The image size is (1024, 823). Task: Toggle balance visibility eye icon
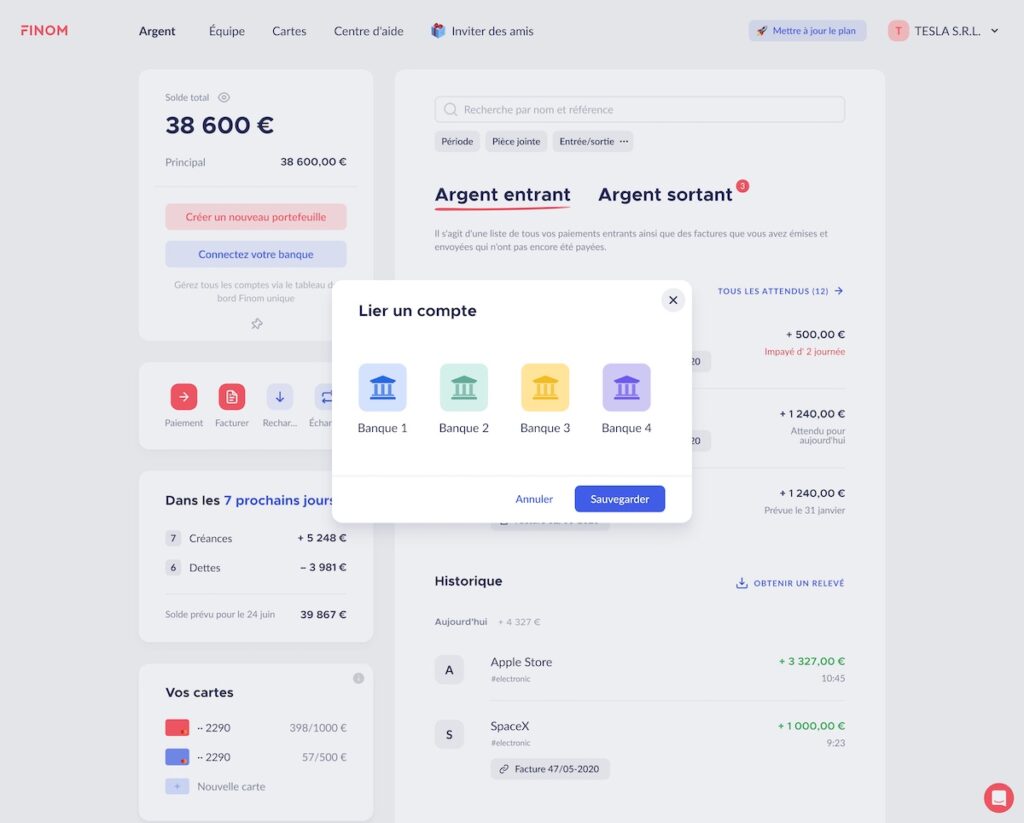(224, 98)
